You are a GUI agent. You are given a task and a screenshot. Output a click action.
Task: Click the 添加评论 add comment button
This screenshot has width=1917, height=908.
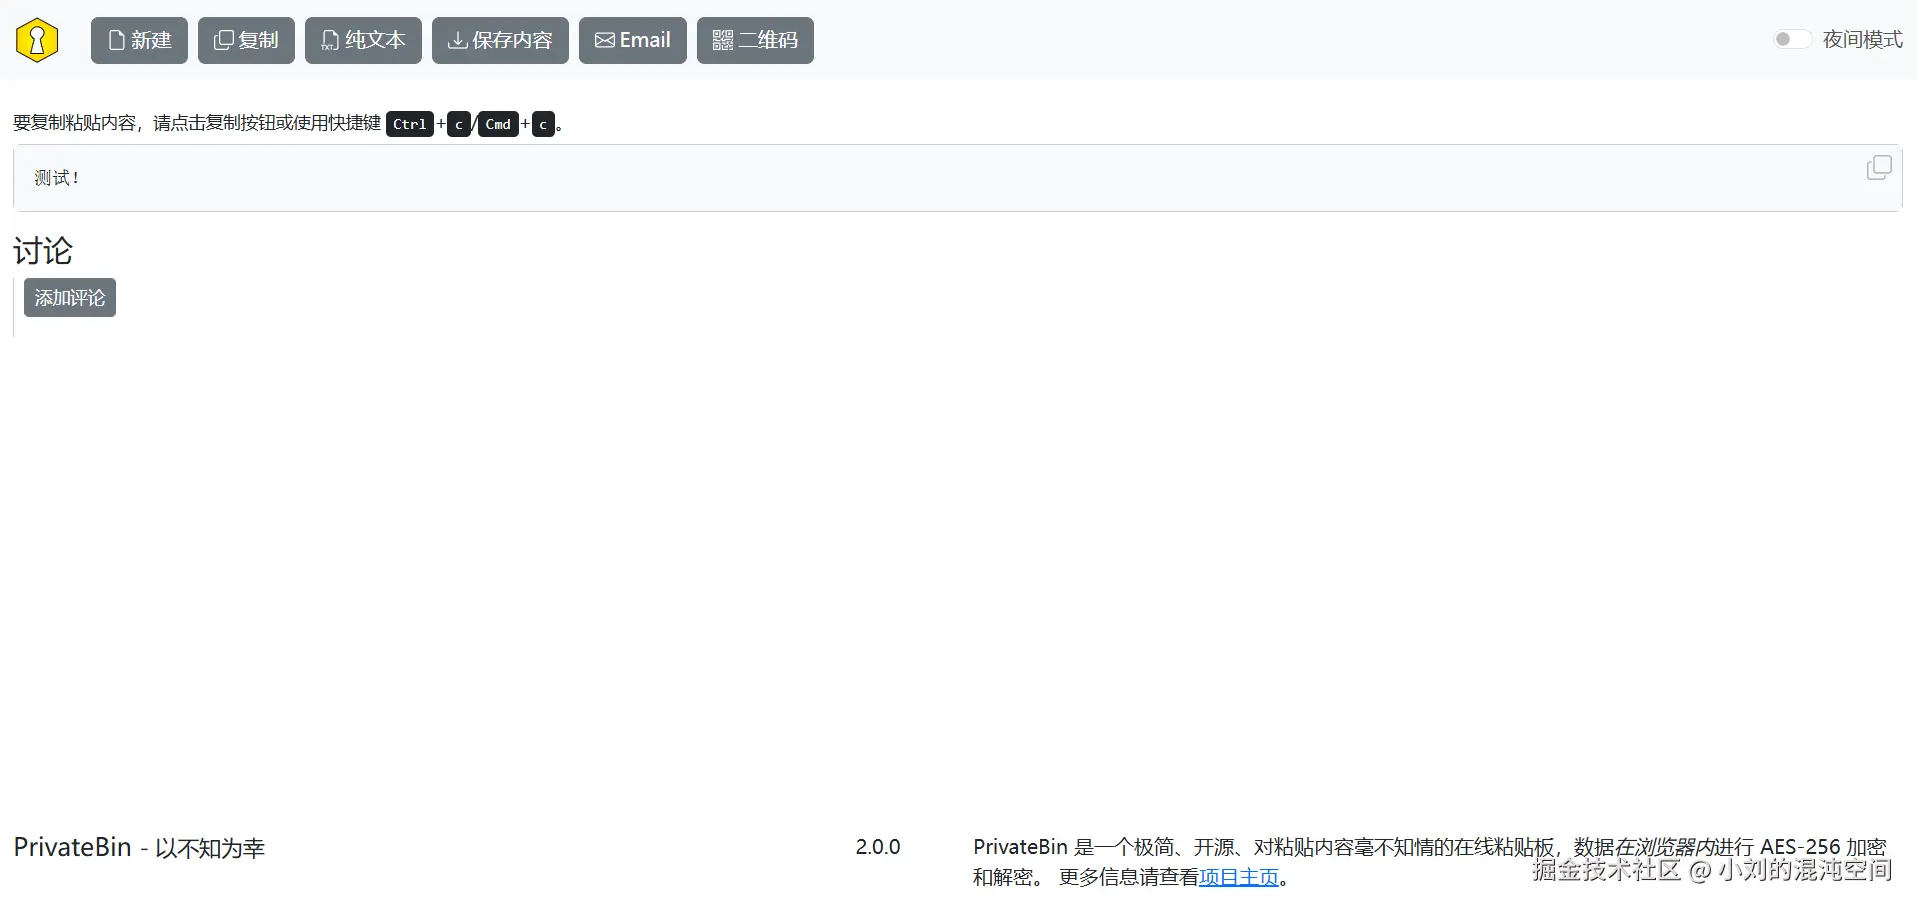[x=68, y=297]
